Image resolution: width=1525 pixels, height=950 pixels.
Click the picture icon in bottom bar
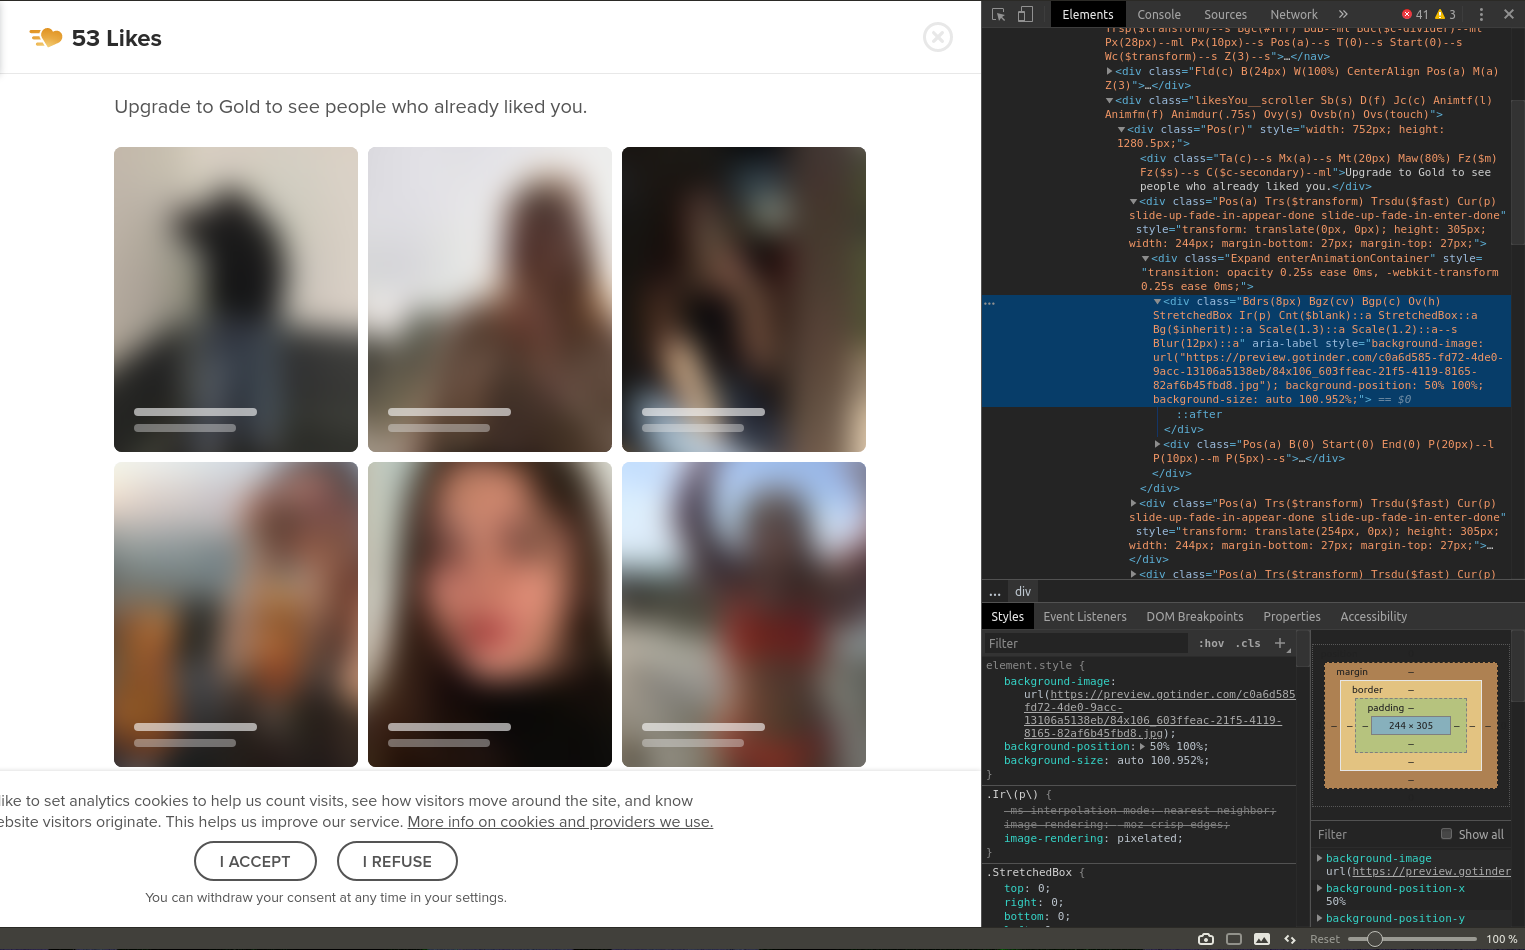point(1262,939)
